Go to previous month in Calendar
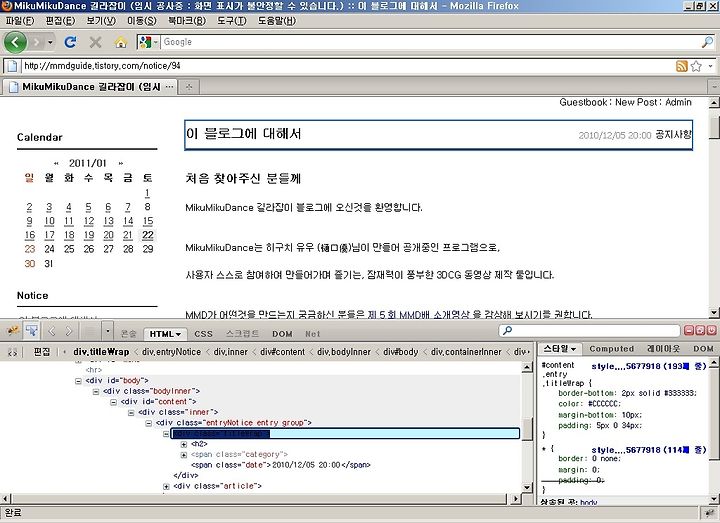The width and height of the screenshot is (720, 523). [56, 163]
